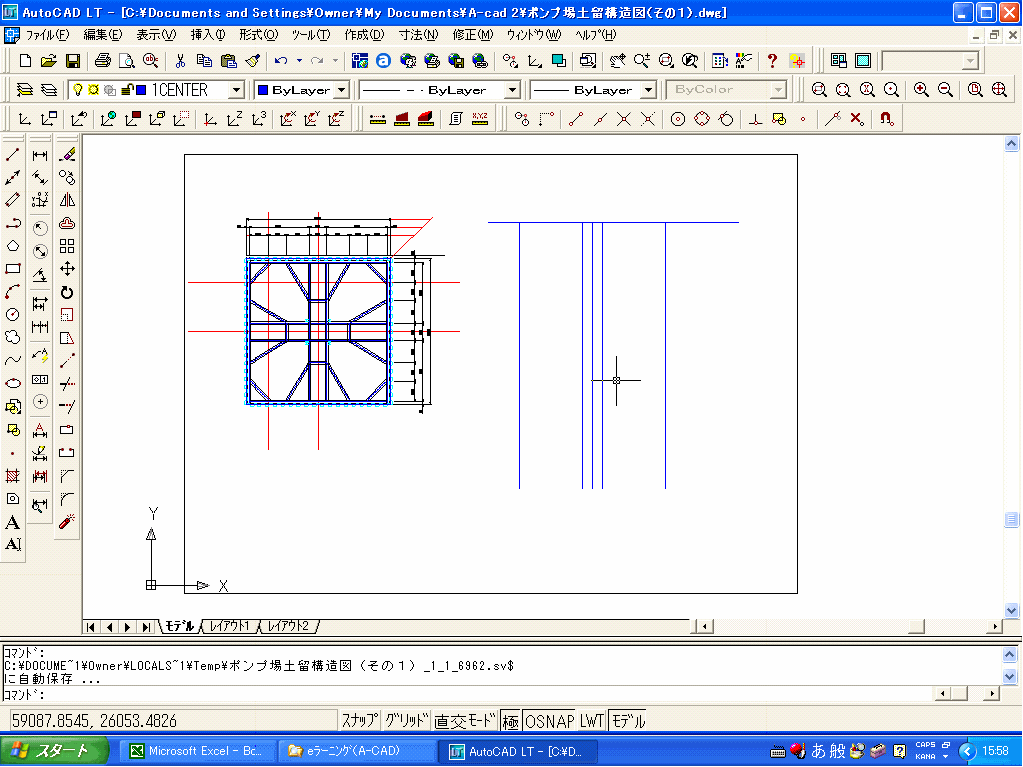Select the Erase tool
The image size is (1023, 767).
point(67,155)
